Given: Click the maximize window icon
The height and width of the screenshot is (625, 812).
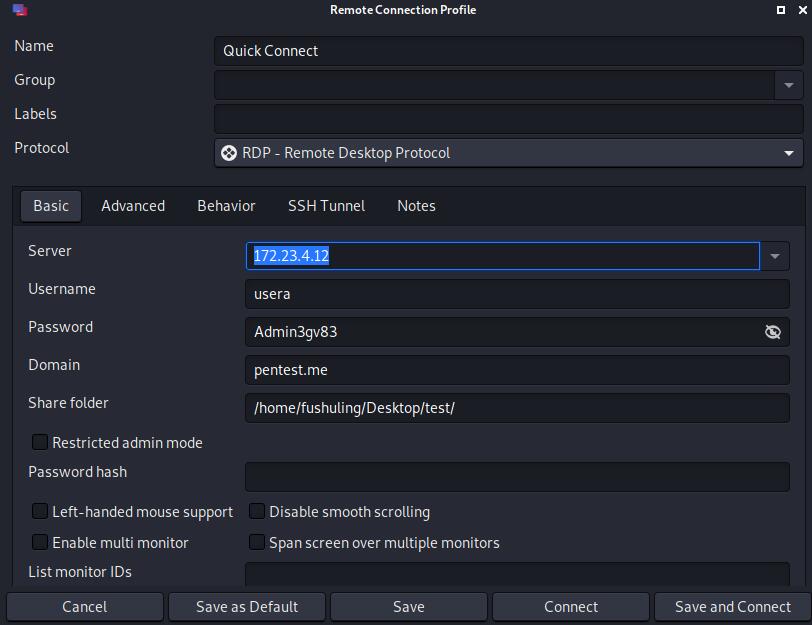Looking at the screenshot, I should pos(781,10).
